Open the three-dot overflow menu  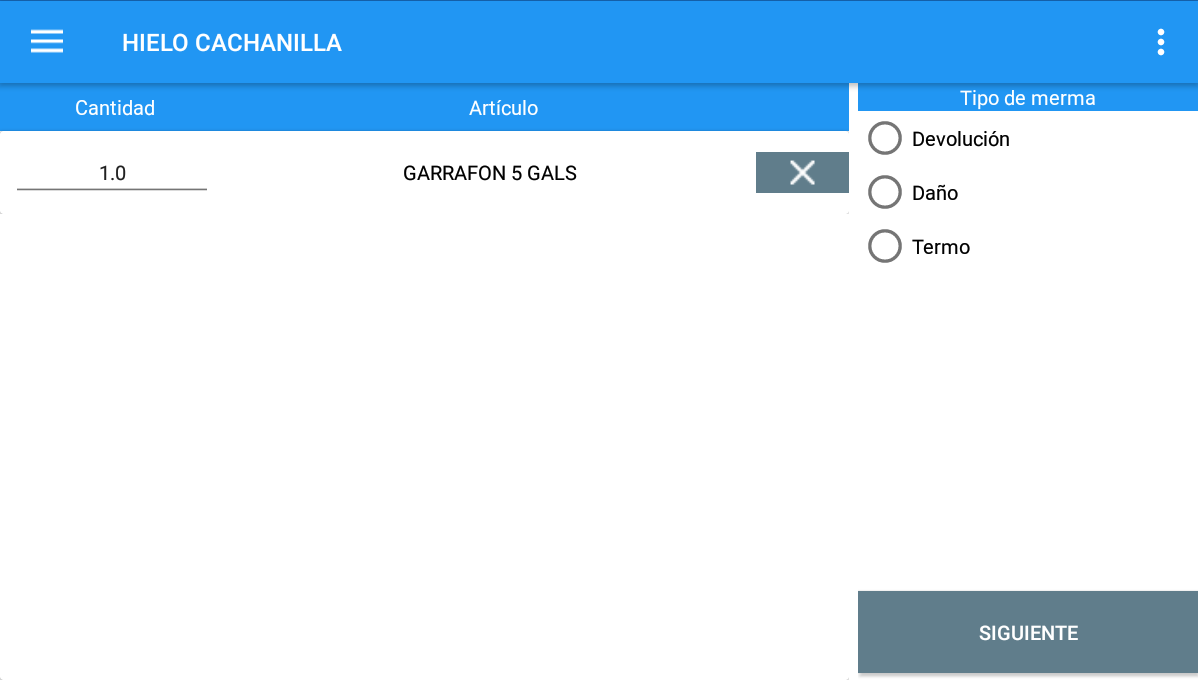click(1160, 42)
